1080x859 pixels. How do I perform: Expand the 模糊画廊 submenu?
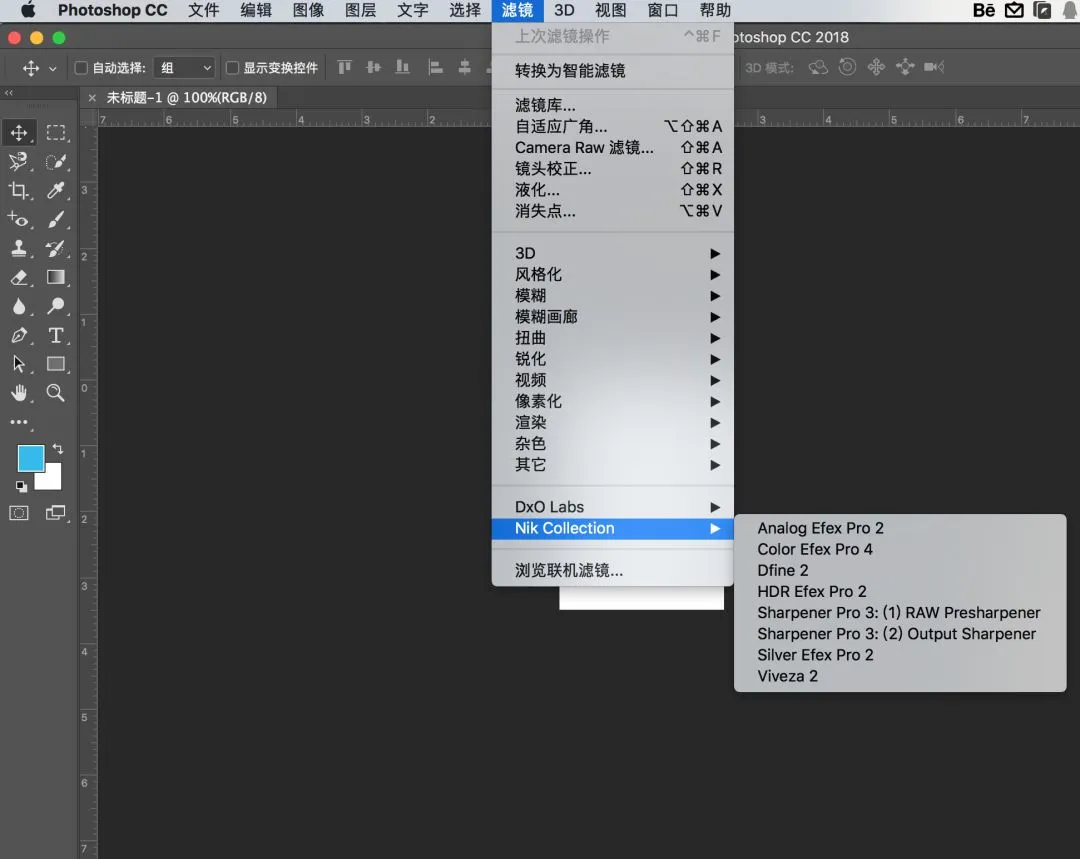(613, 317)
